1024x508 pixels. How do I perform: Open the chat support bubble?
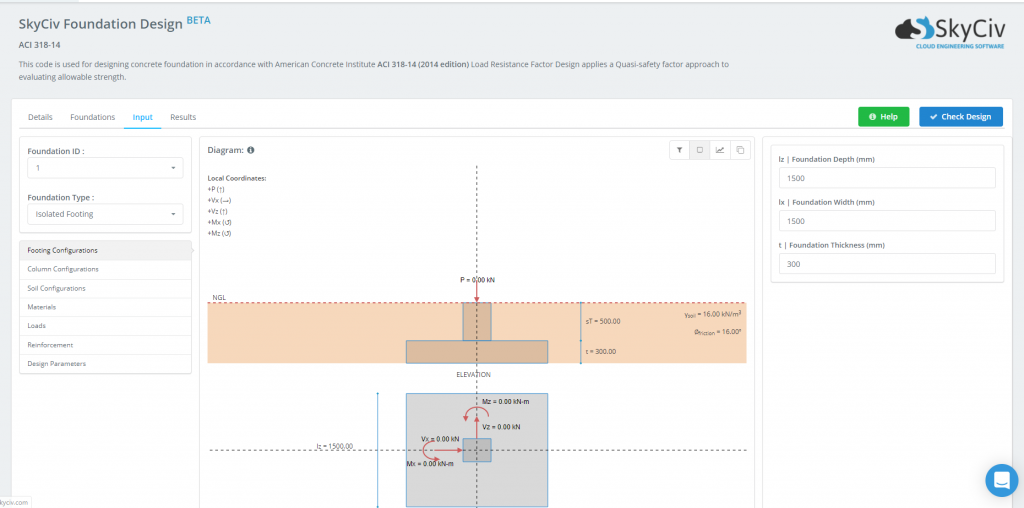1001,481
